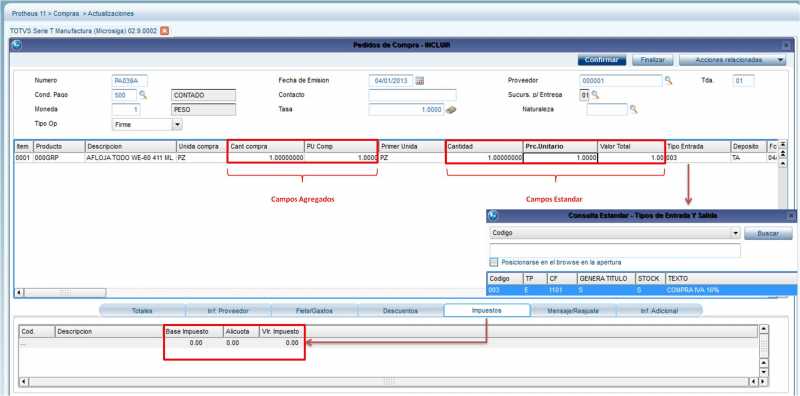Switch to the Inf. Proveedor tab
Viewport: 800px width, 396px height.
[228, 310]
